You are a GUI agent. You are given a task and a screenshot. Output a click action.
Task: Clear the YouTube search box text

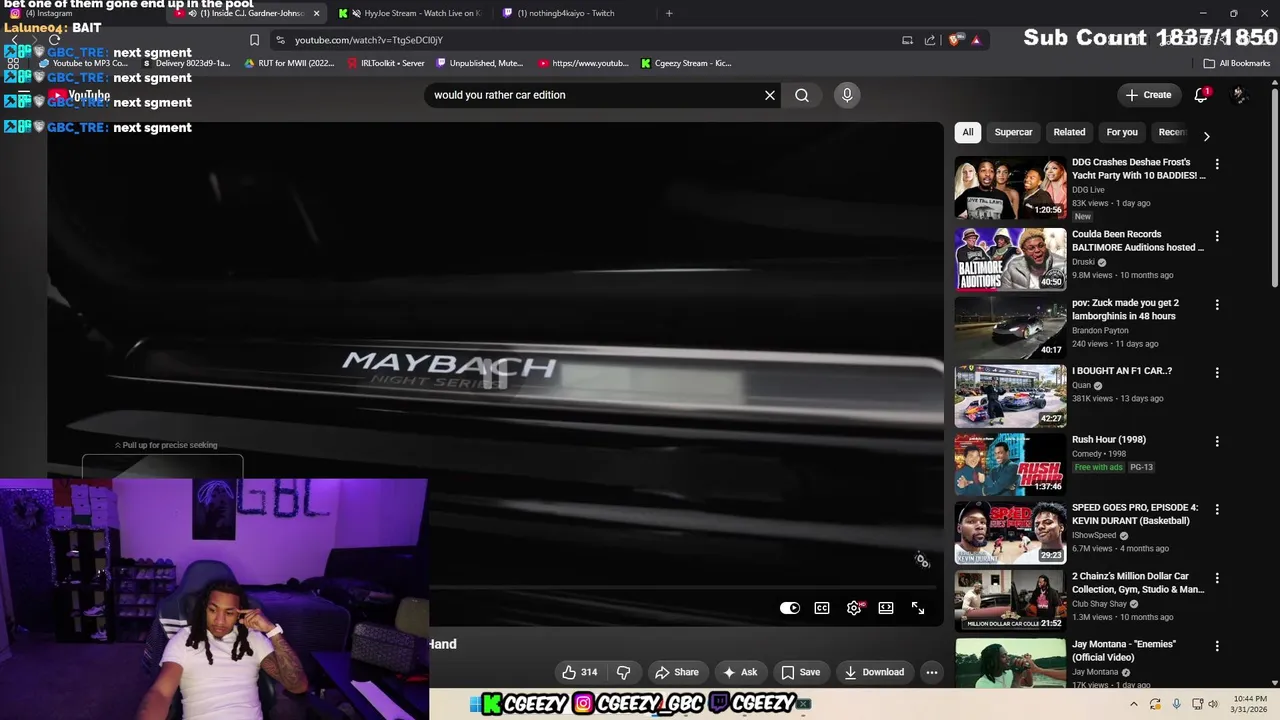tap(770, 95)
